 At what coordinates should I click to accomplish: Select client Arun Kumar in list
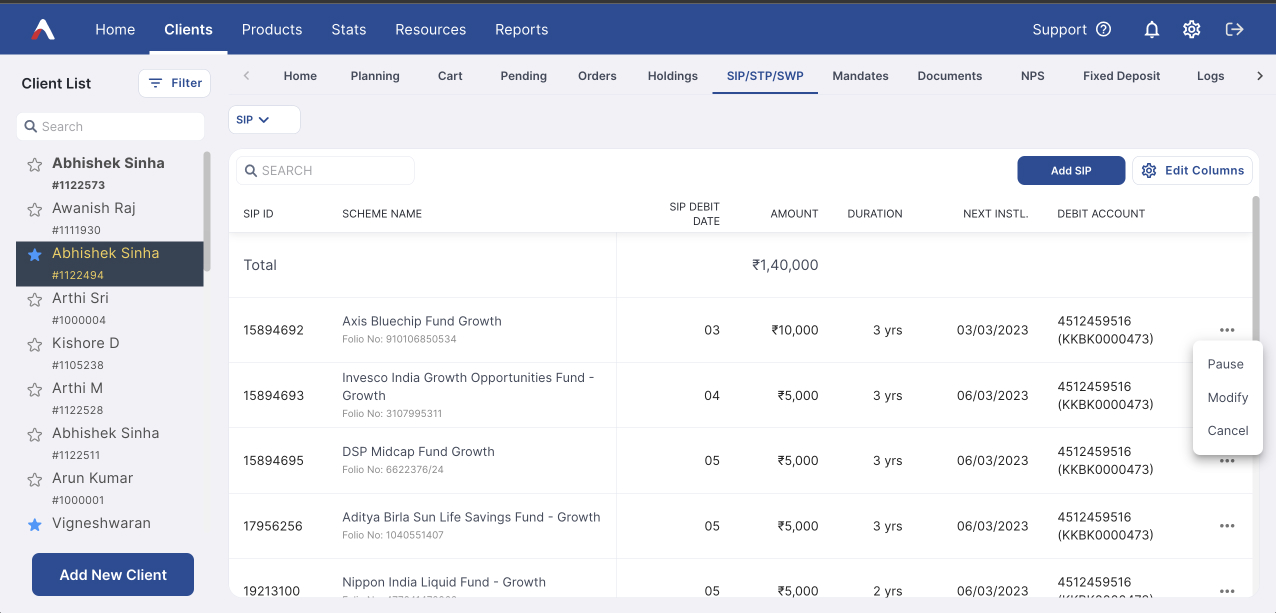[x=110, y=489]
